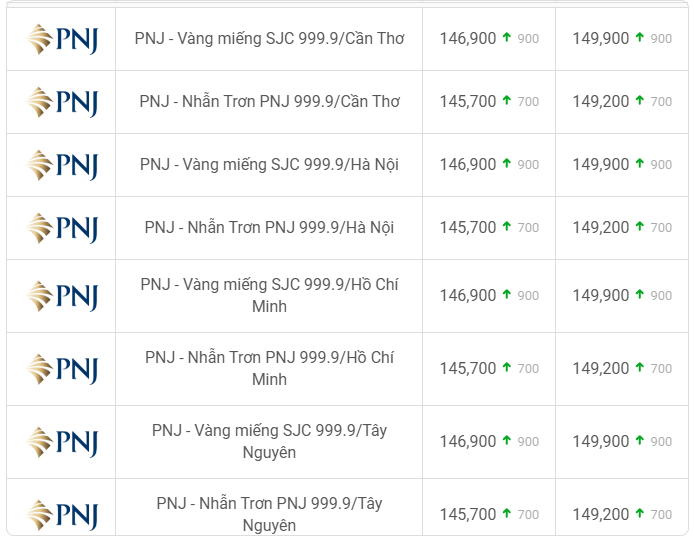Viewport: 694px width, 537px height.
Task: Click PNJ logo in Vàng miếng Tây Nguyên row
Action: click(x=62, y=442)
